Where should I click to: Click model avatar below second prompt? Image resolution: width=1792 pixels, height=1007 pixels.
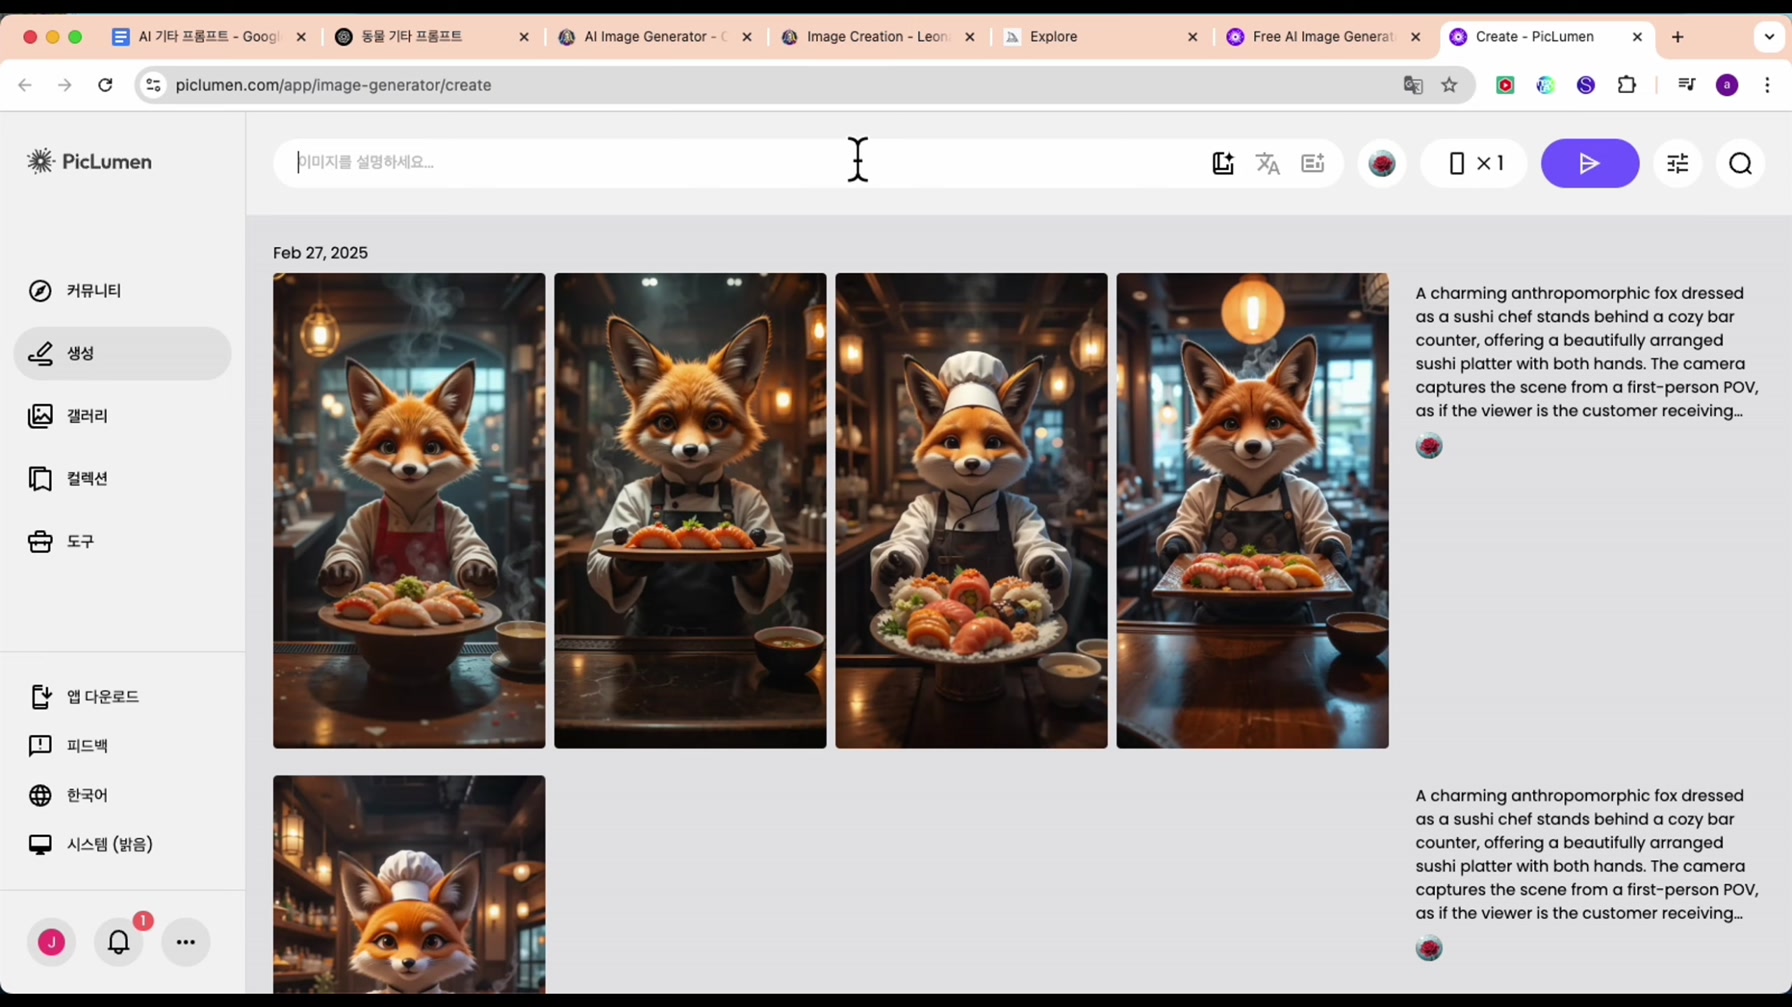1429,948
